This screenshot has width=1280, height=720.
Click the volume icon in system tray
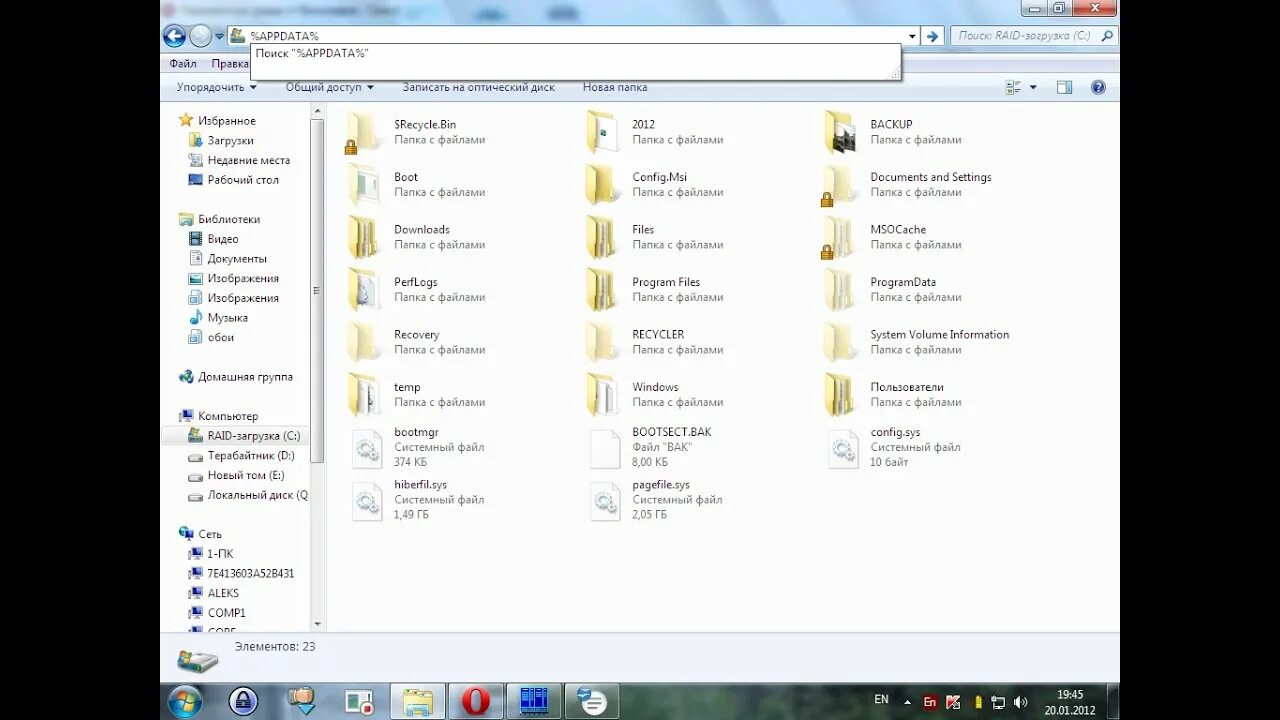[1020, 702]
